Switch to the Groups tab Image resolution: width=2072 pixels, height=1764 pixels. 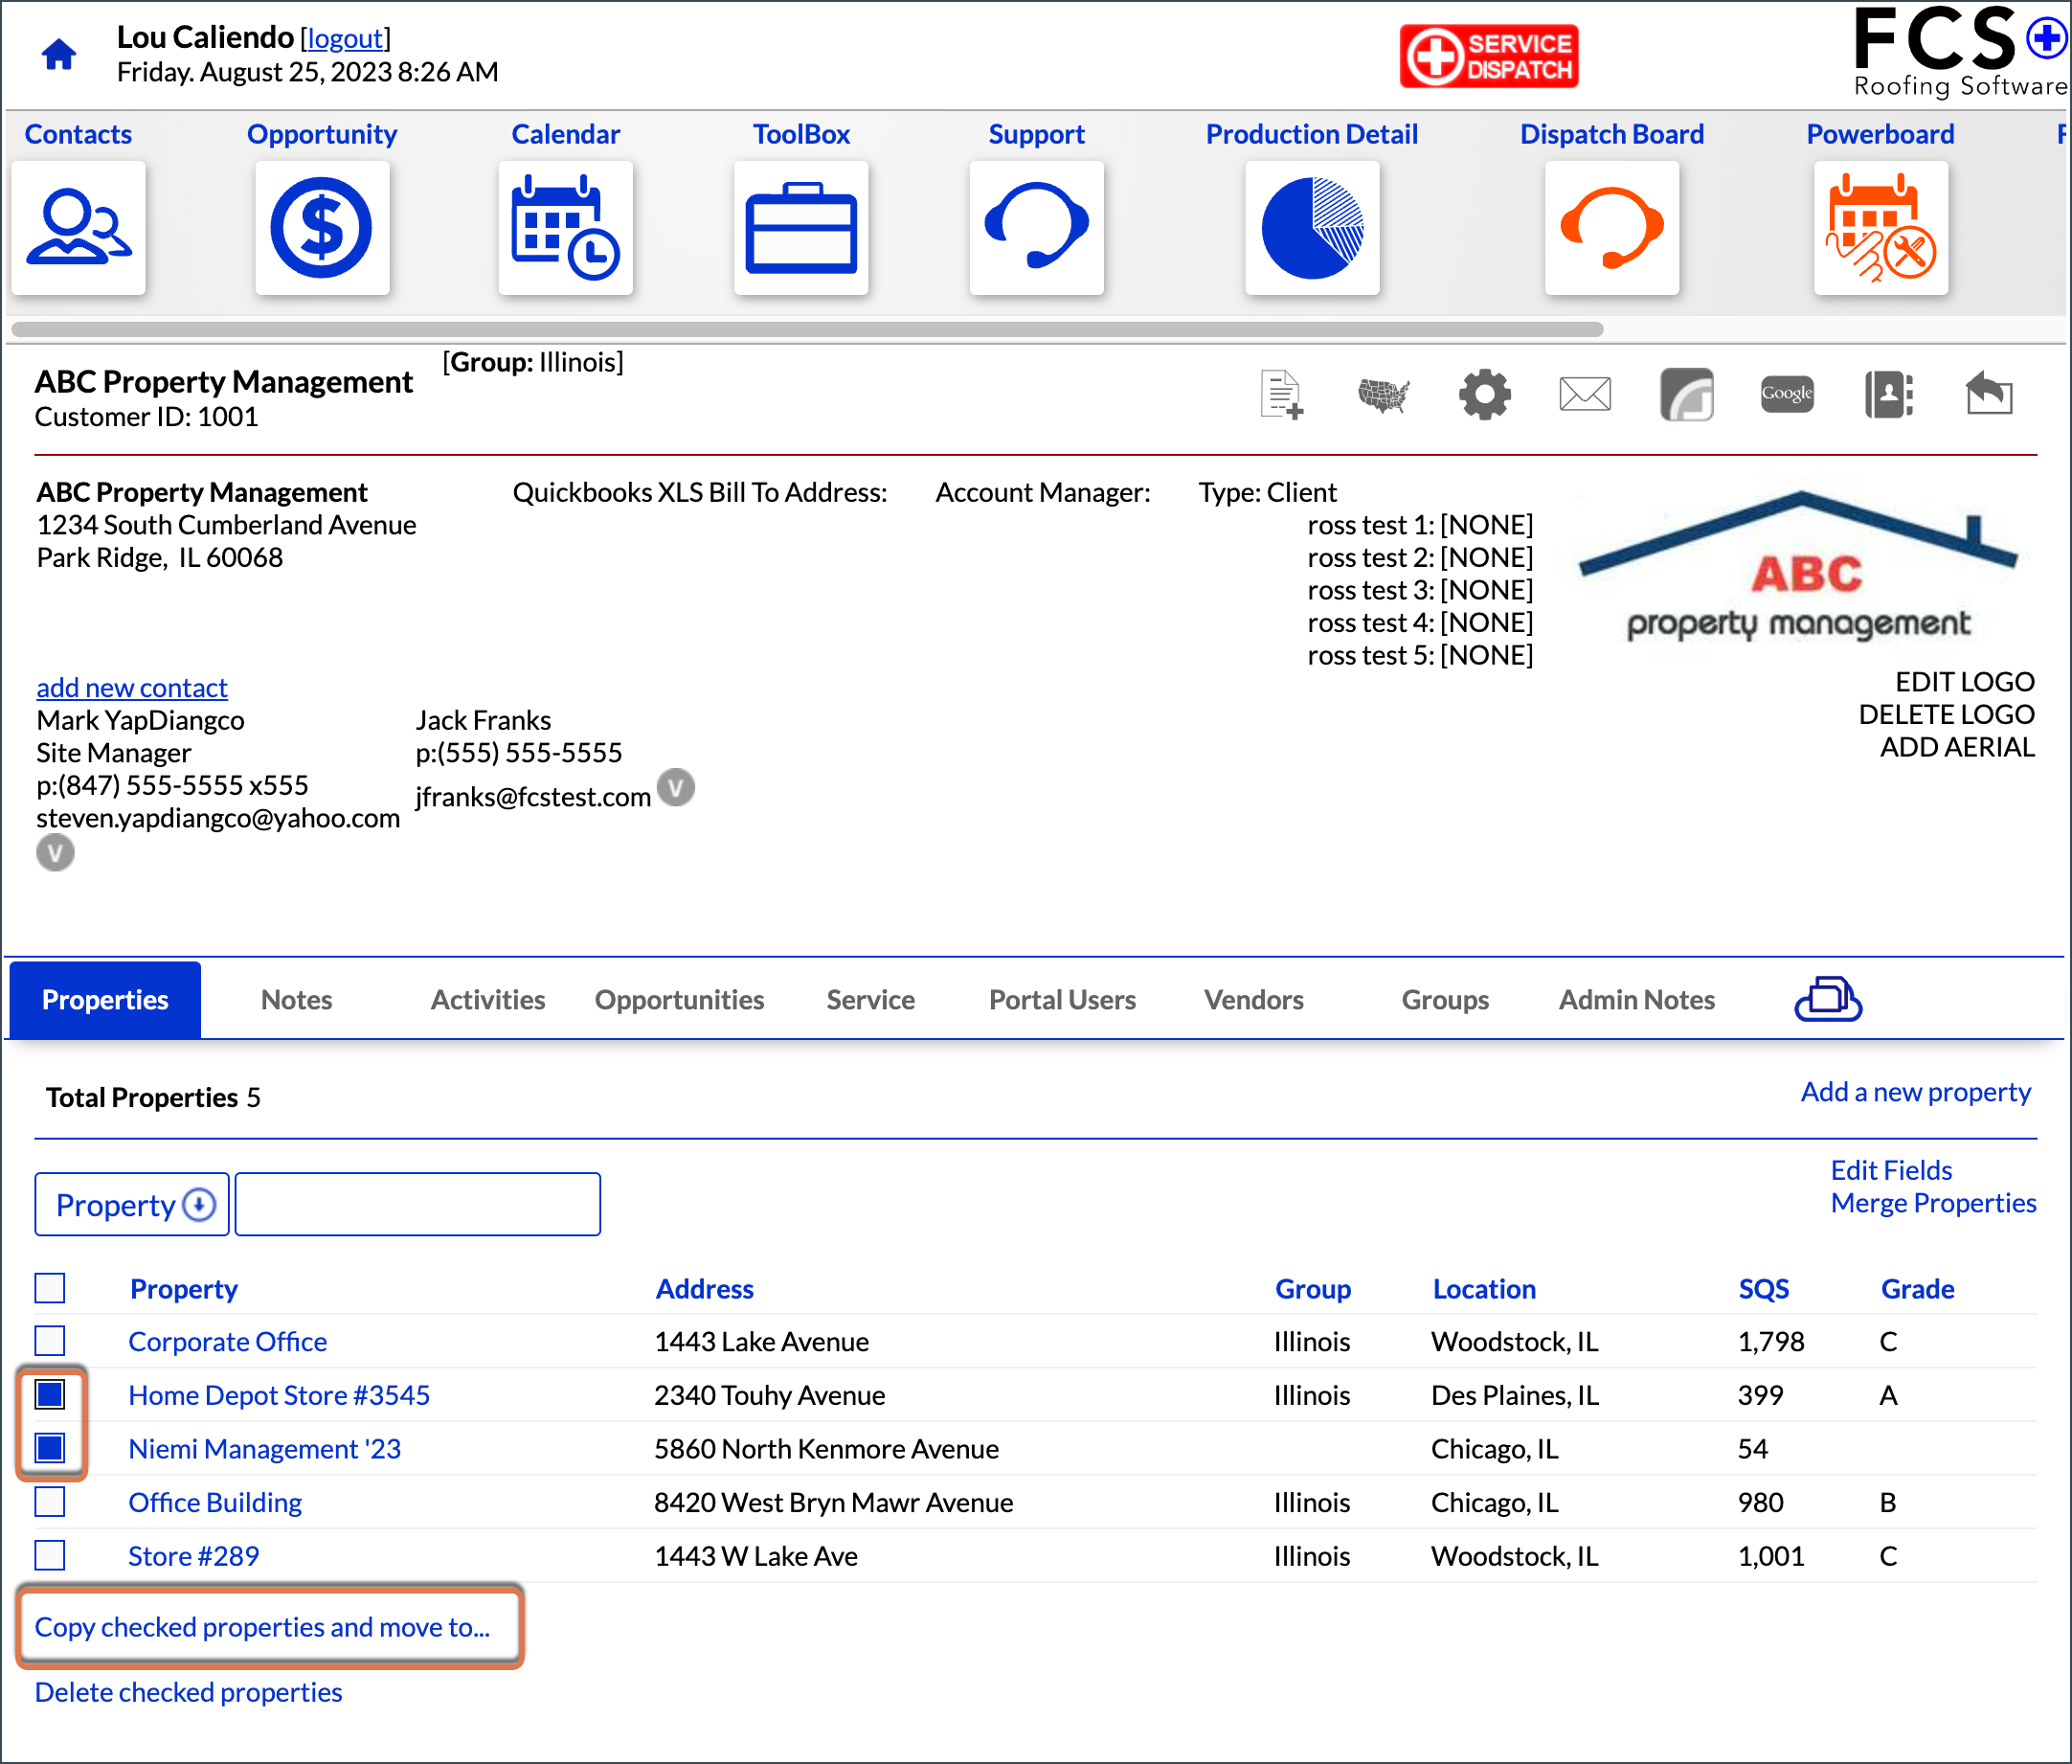[1445, 999]
